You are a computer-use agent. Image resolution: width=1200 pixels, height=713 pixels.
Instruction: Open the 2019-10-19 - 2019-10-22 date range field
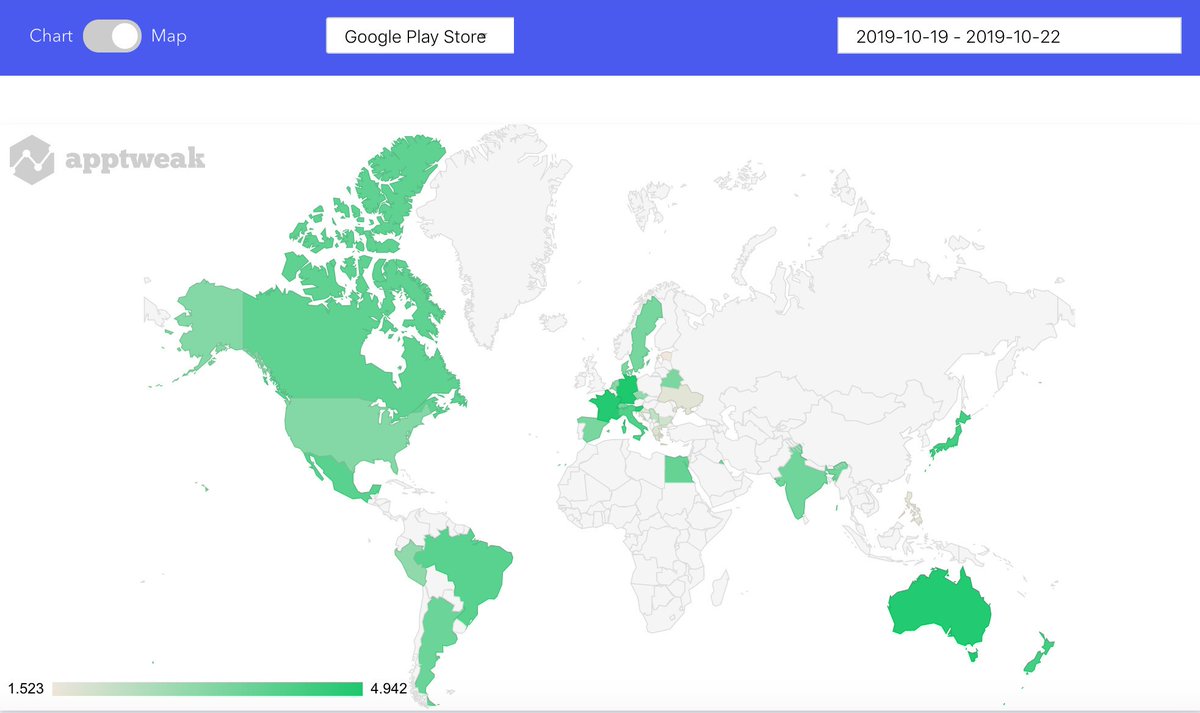pos(1009,37)
